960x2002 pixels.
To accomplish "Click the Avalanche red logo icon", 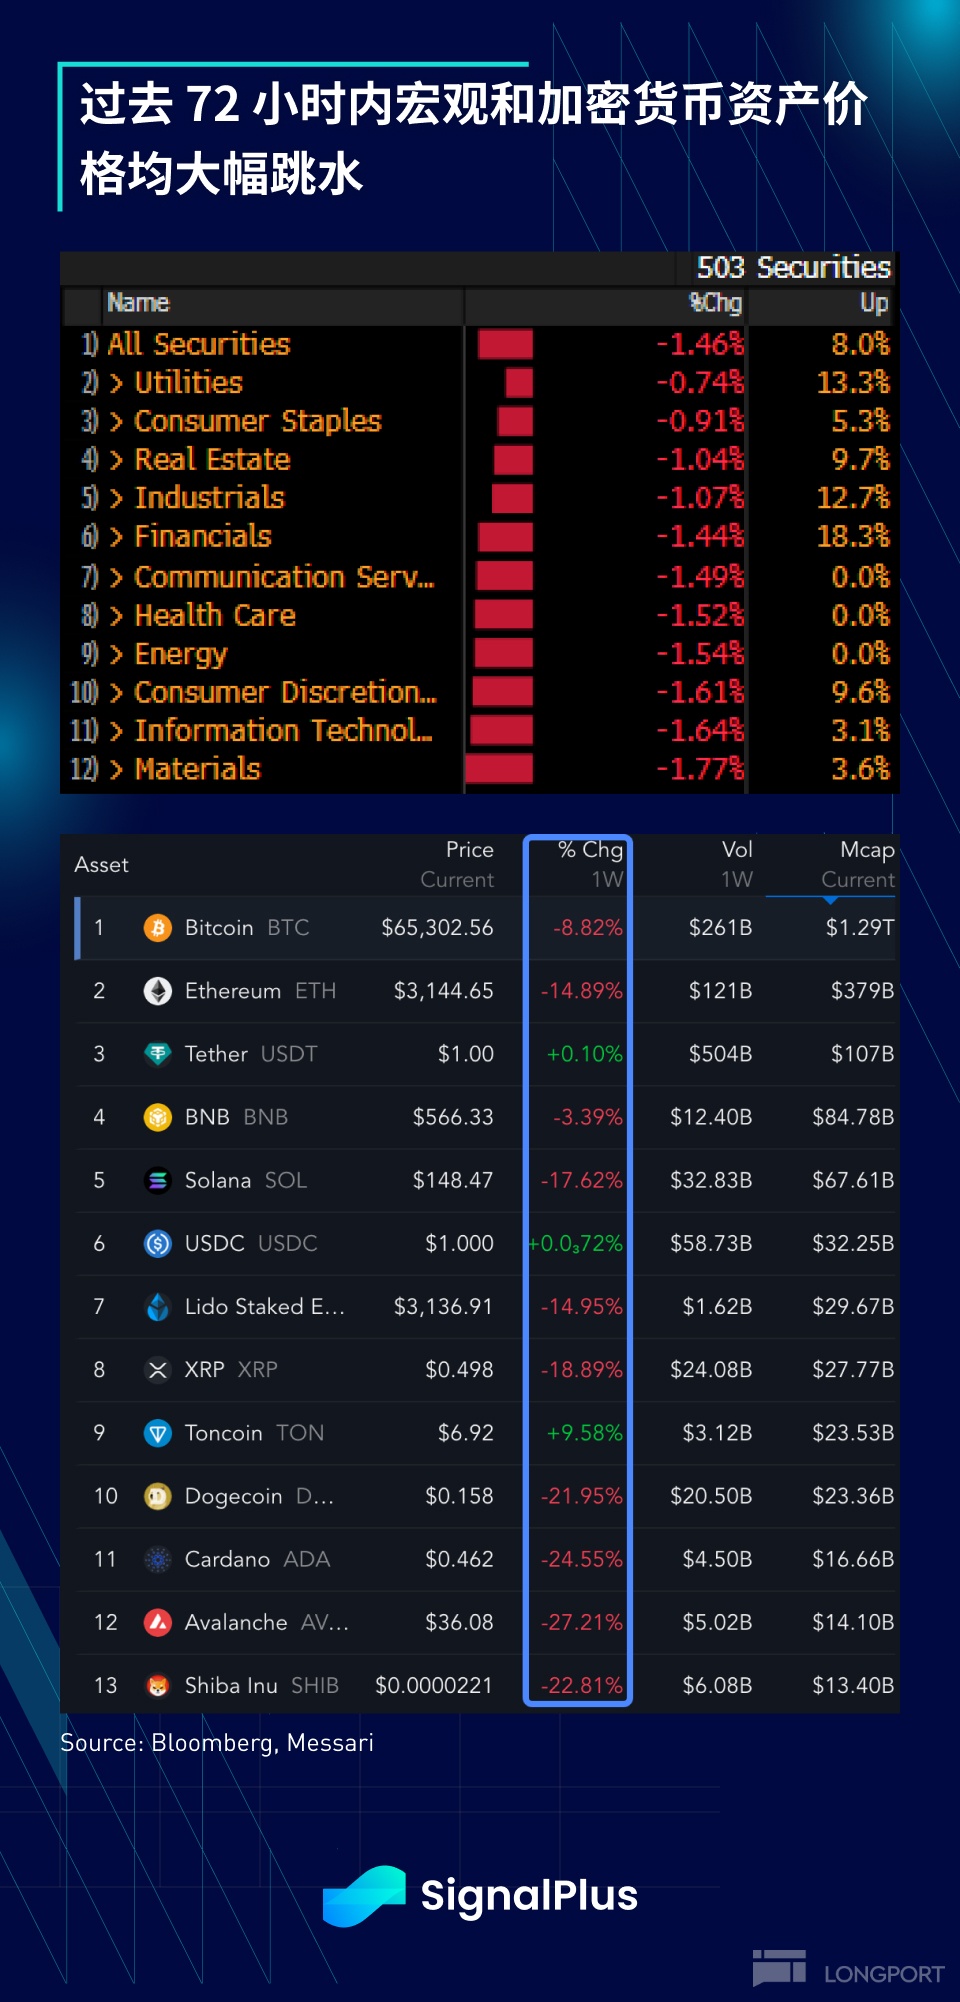I will pyautogui.click(x=157, y=1622).
